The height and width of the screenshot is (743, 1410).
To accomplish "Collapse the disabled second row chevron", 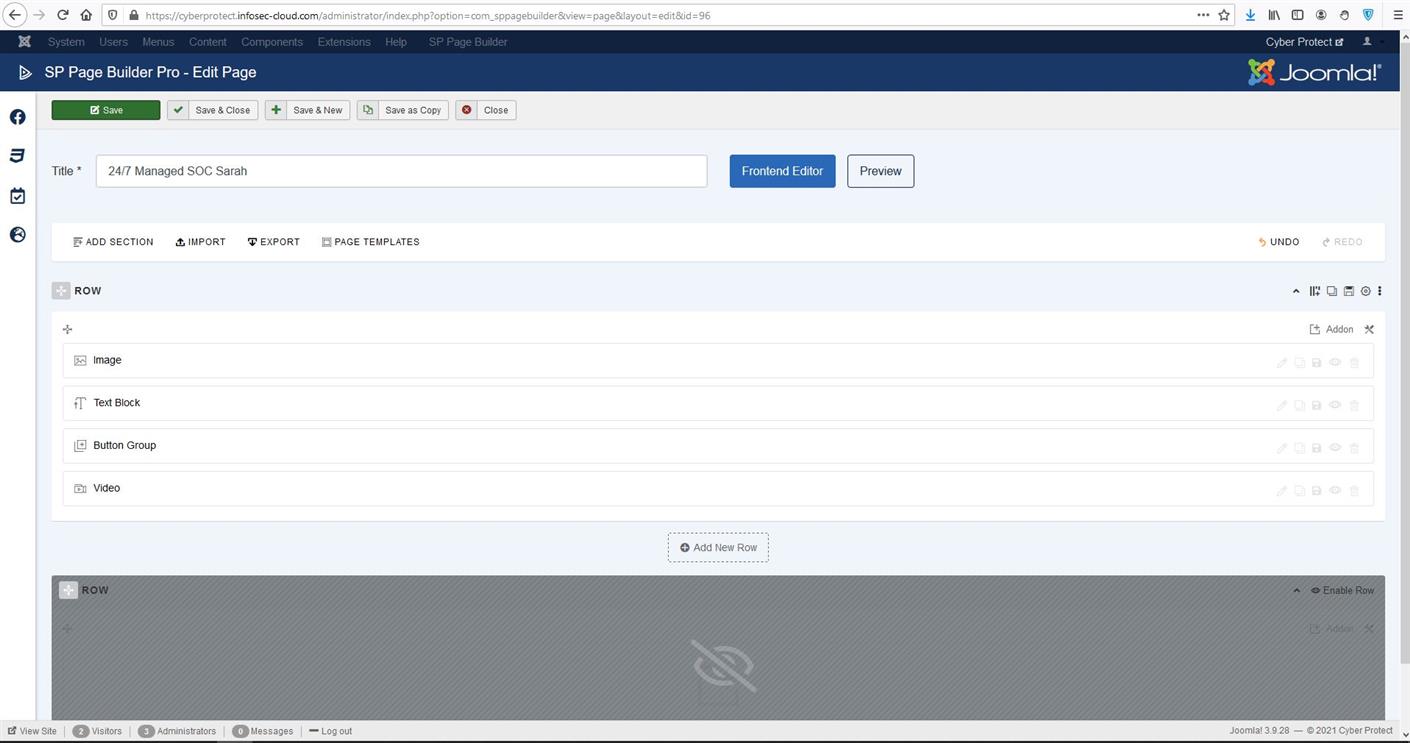I will (1296, 590).
